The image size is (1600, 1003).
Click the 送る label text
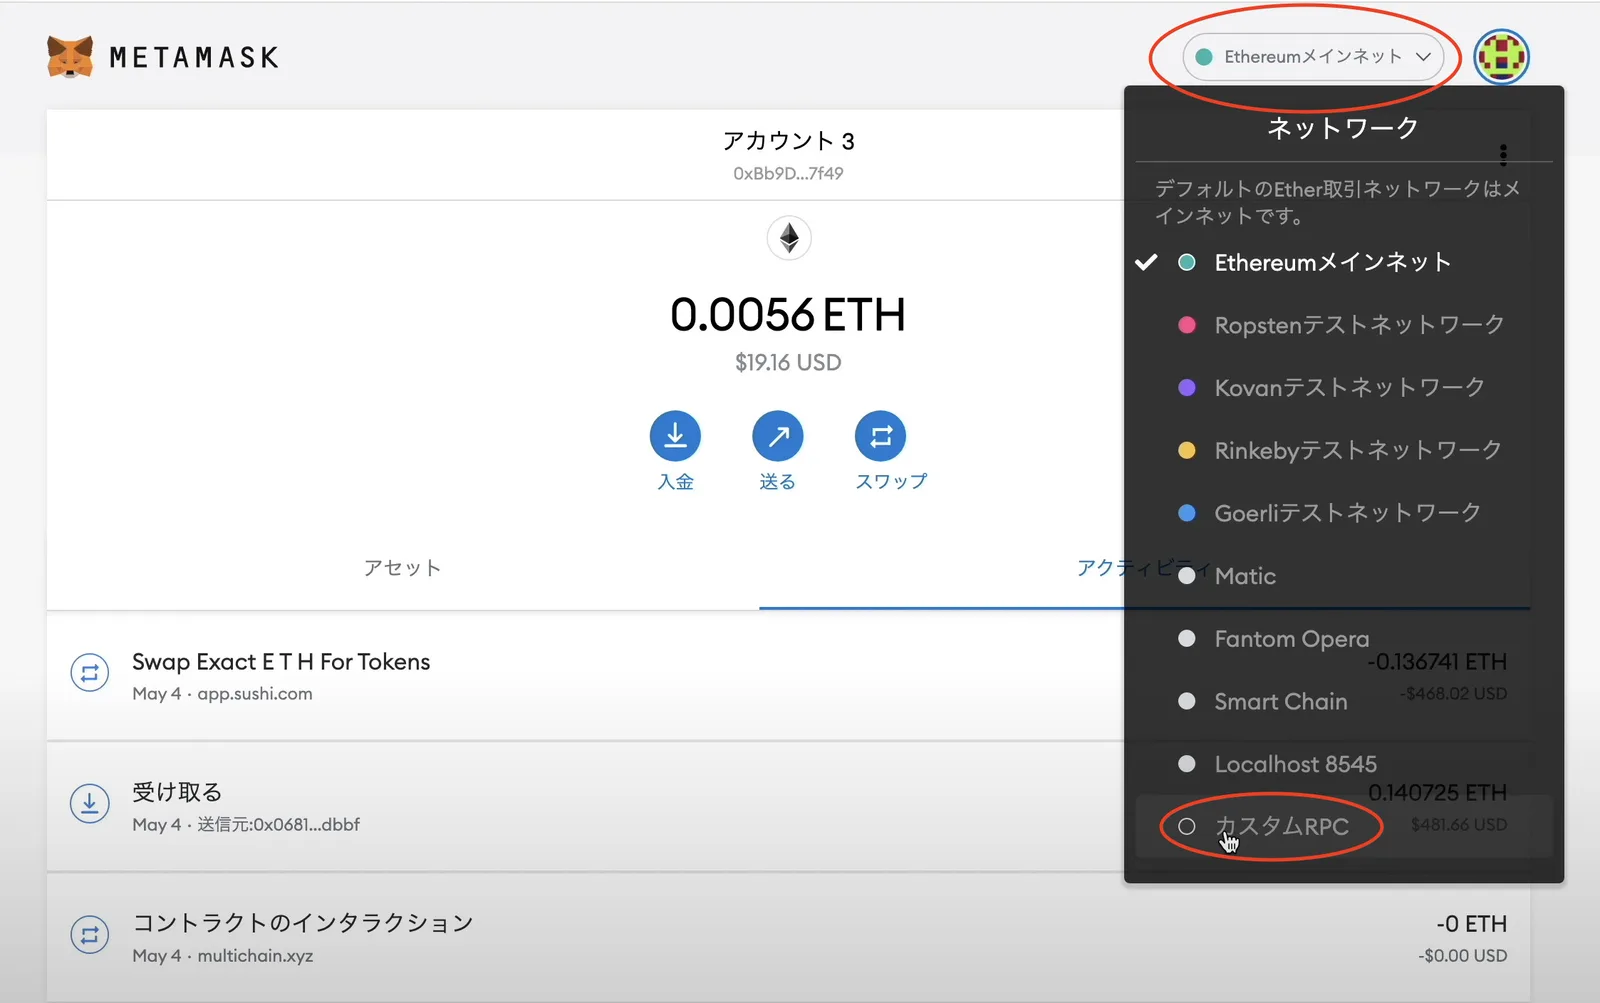tap(777, 482)
